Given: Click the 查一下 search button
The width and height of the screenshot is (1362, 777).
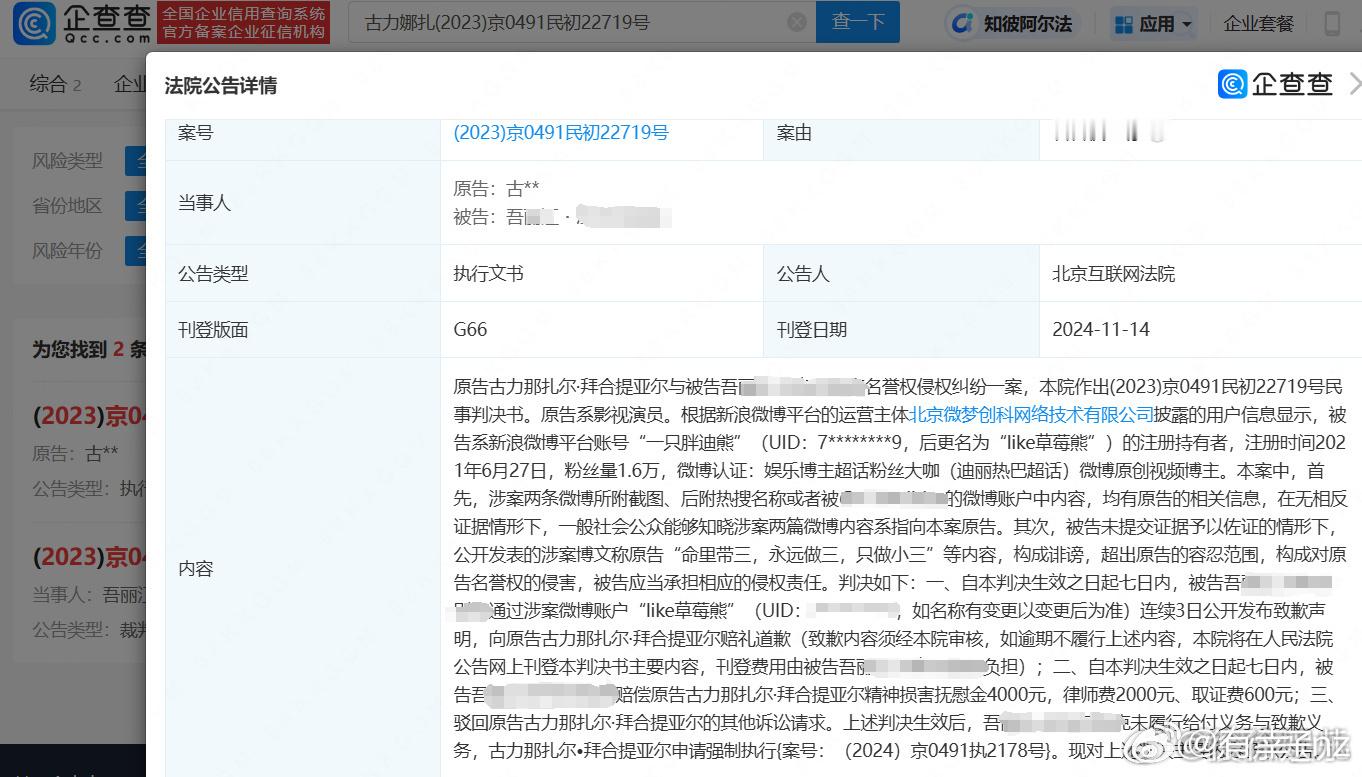Looking at the screenshot, I should [857, 22].
